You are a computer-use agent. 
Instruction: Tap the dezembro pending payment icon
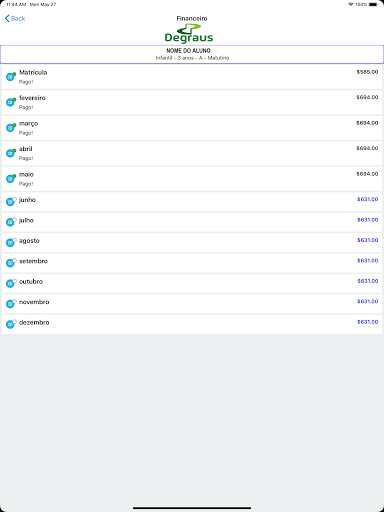(x=11, y=324)
